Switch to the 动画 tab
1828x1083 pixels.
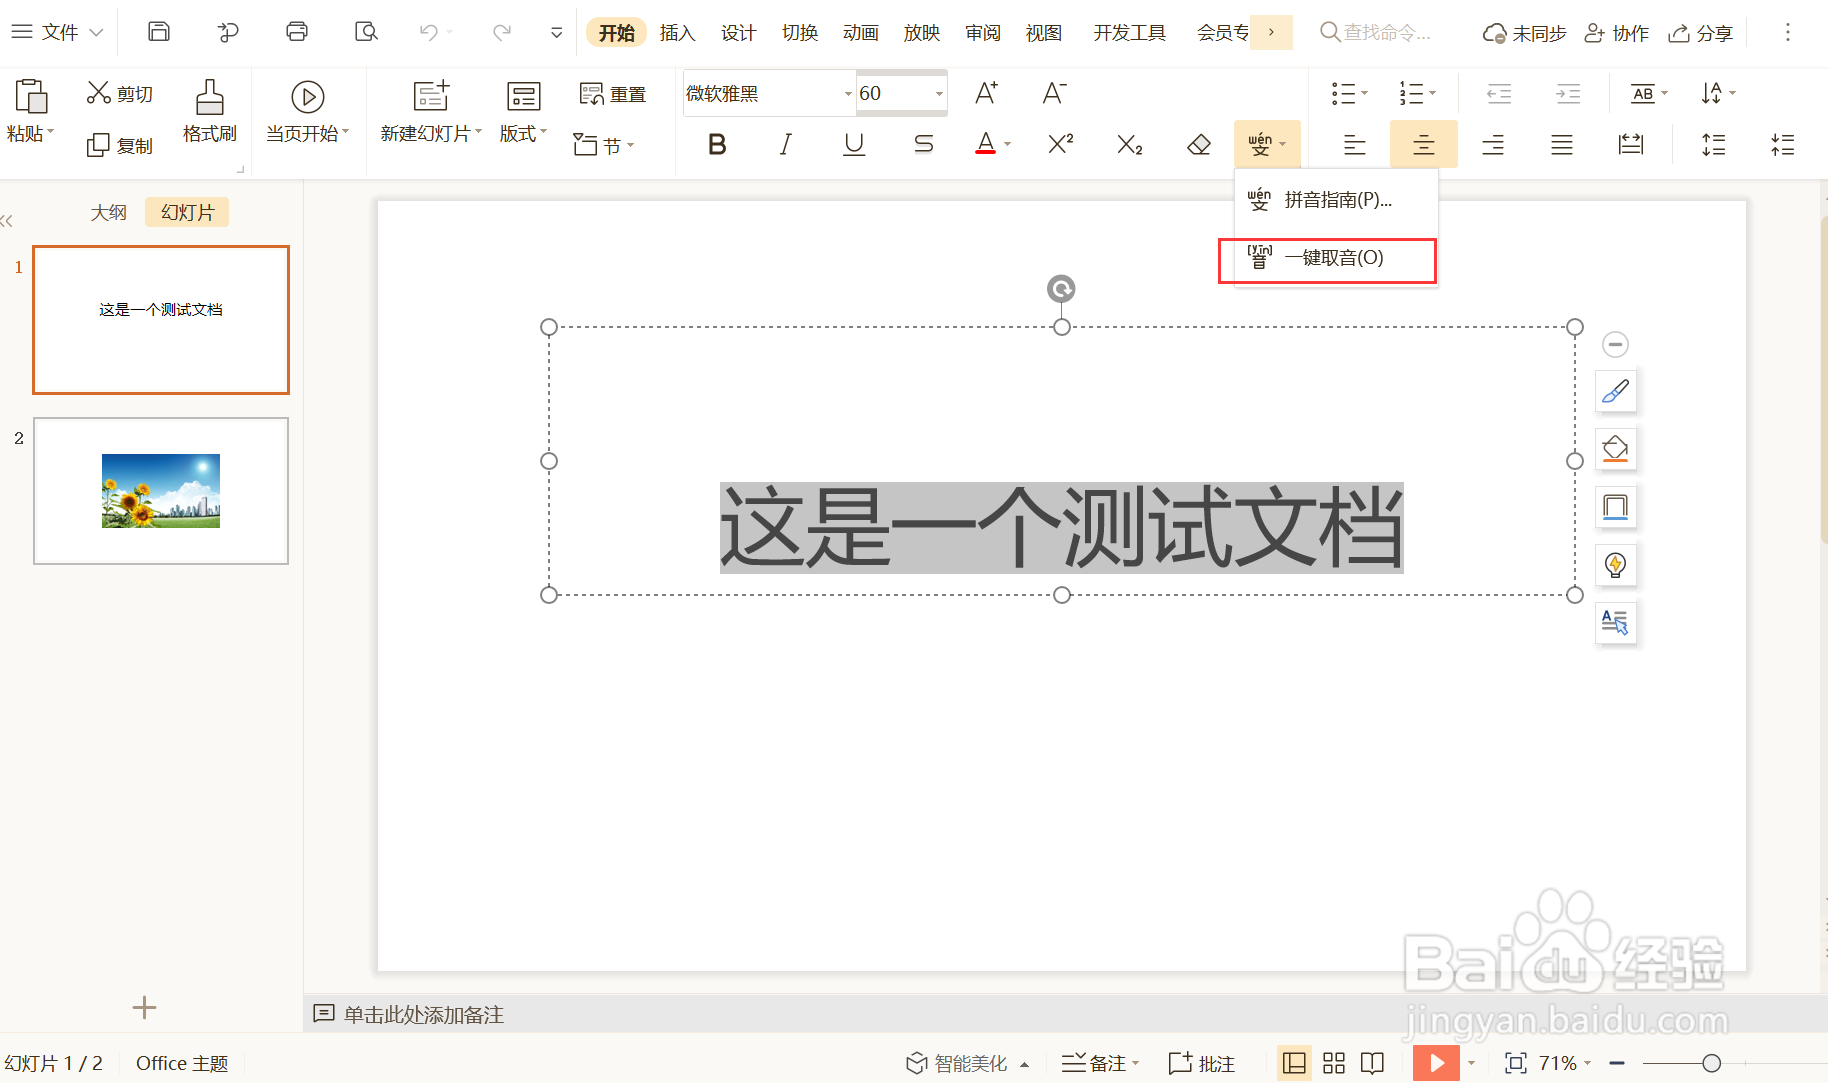pos(860,33)
